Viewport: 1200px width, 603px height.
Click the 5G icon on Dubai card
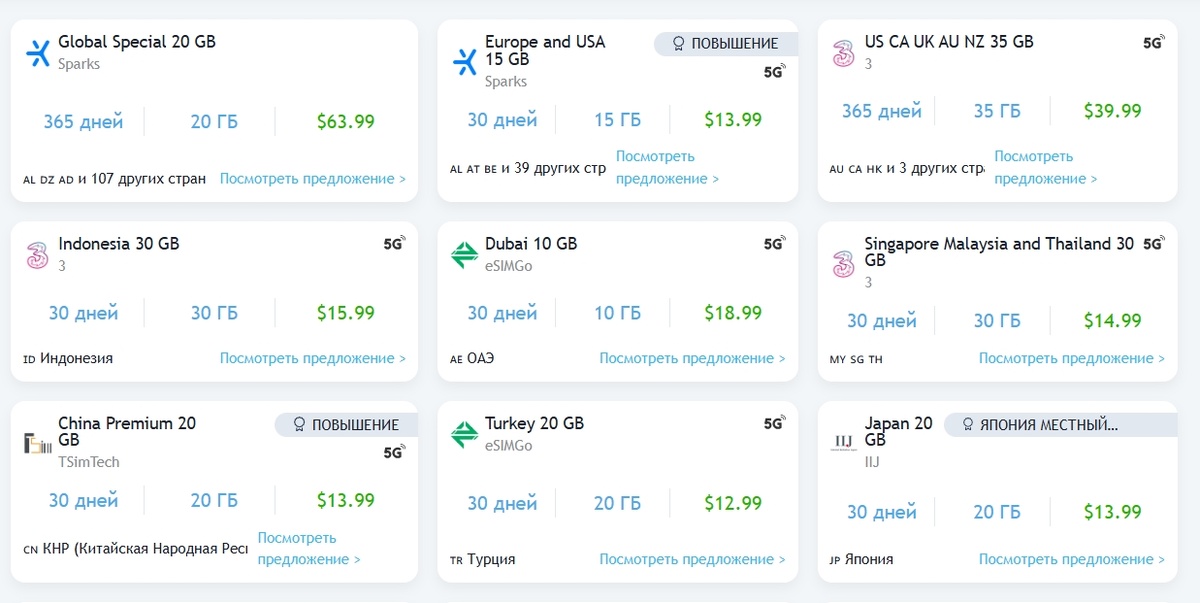(x=775, y=243)
